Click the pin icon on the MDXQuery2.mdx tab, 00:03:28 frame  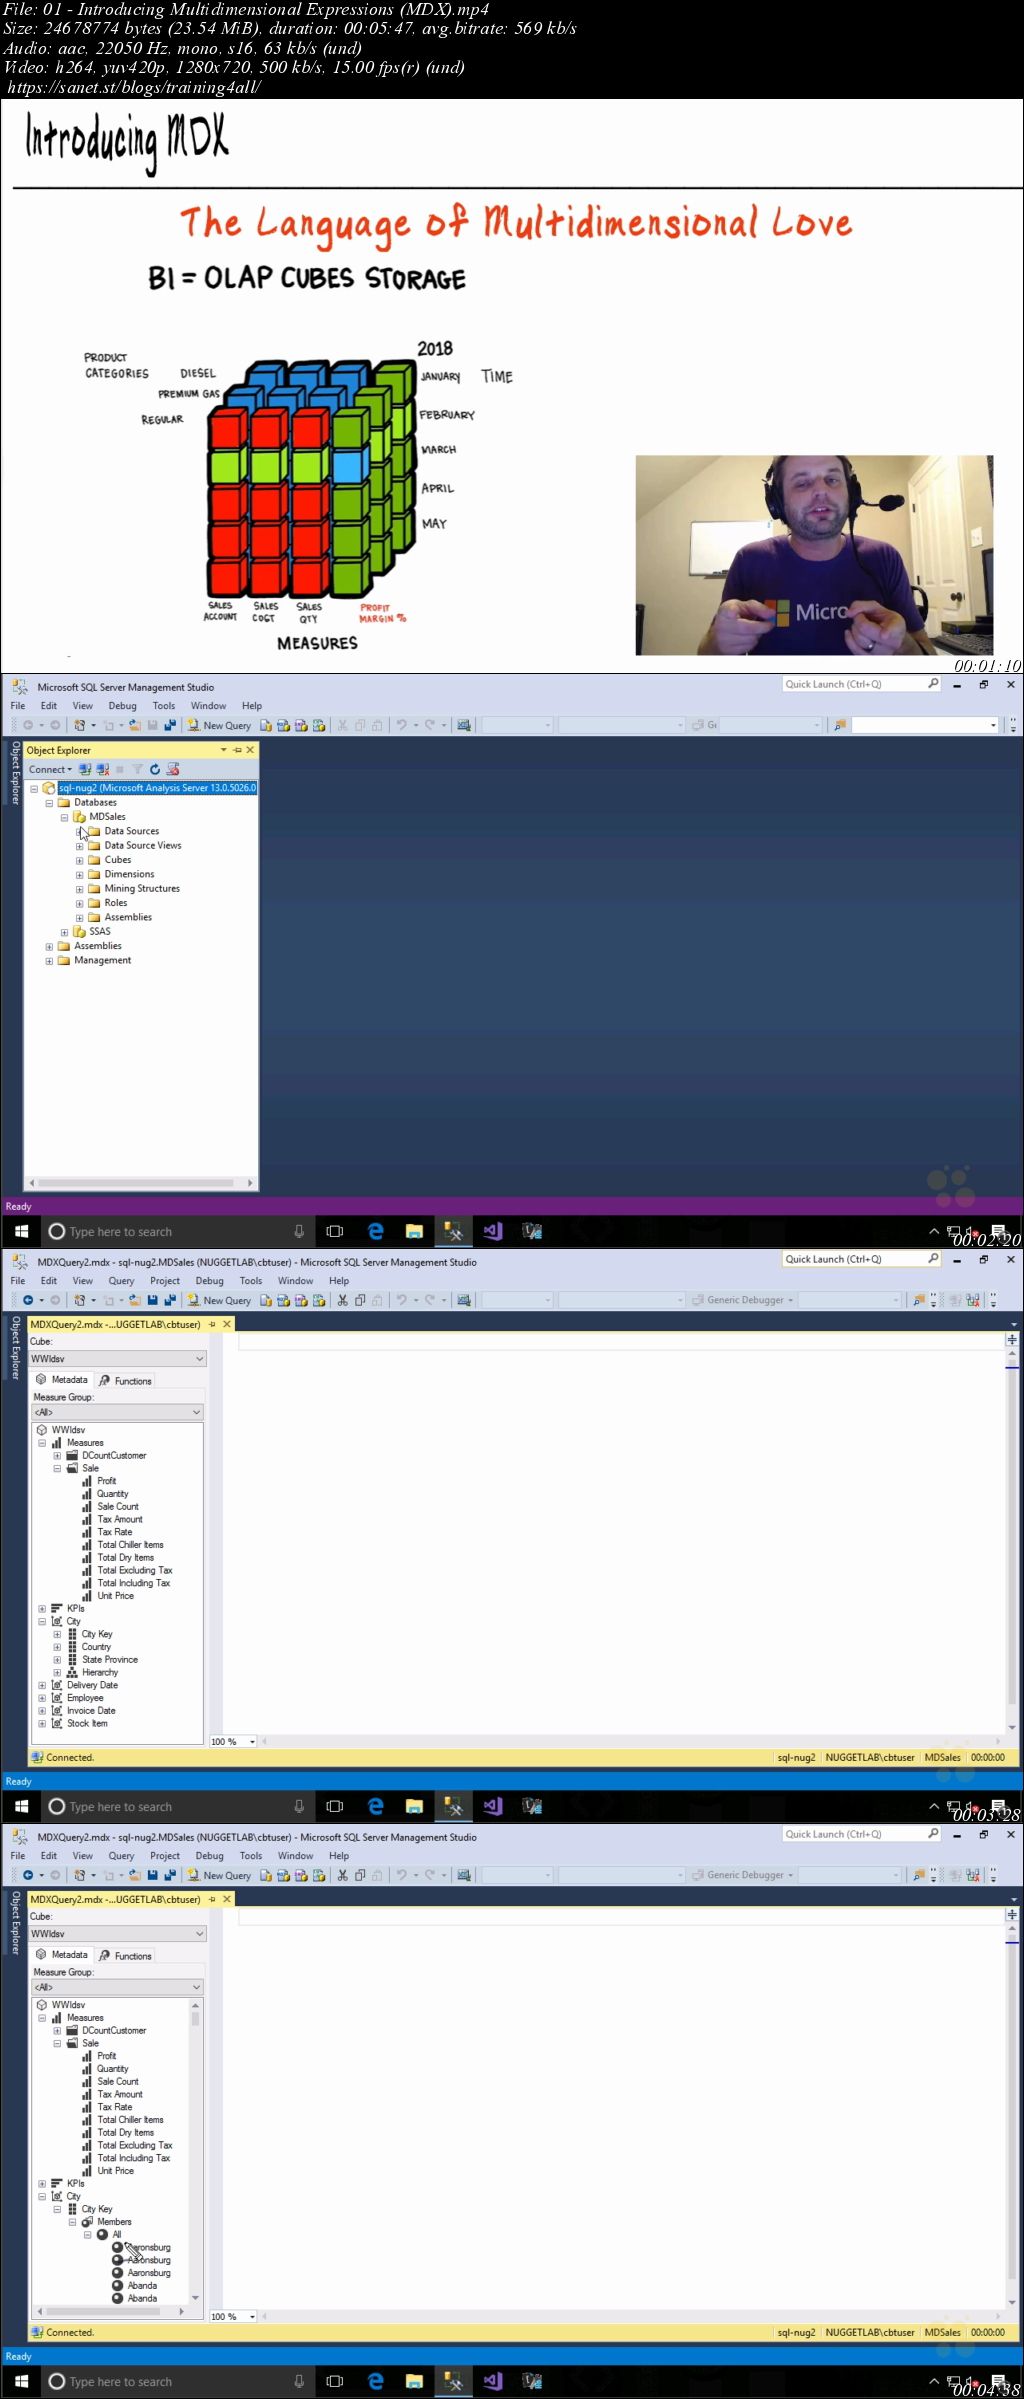(212, 1324)
